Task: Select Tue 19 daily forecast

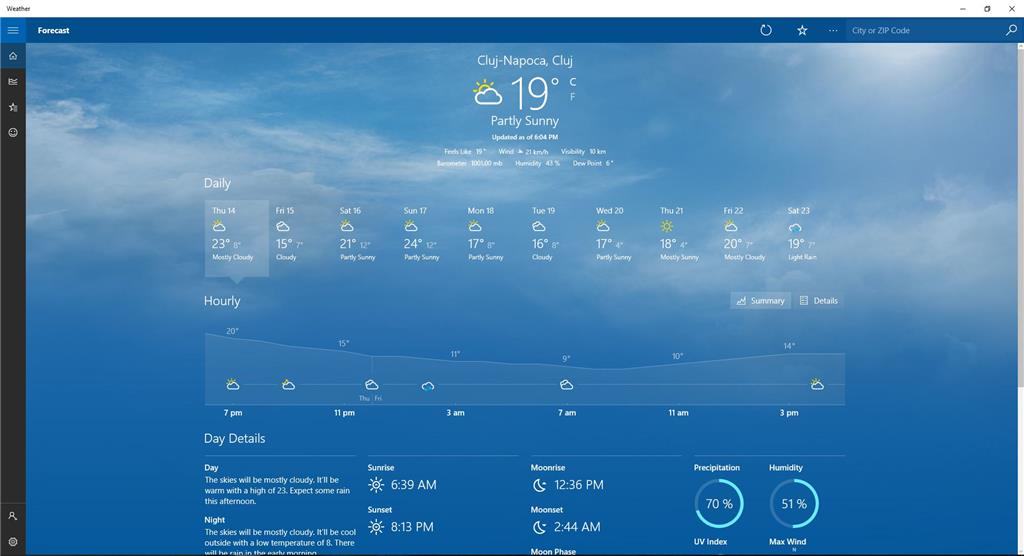Action: coord(556,238)
